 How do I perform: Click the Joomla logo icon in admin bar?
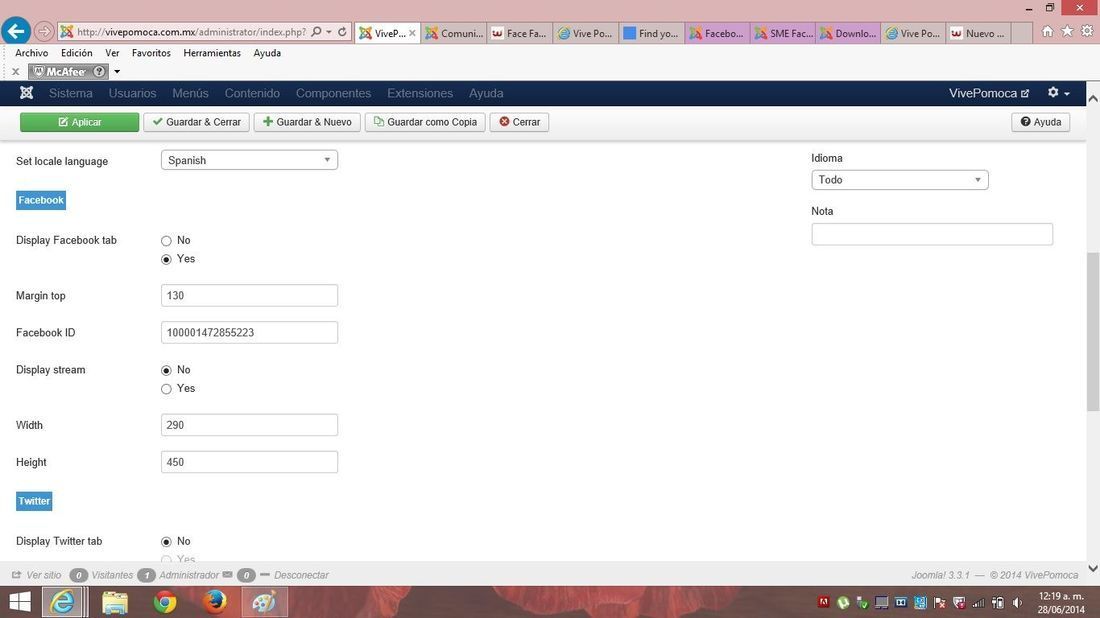pos(27,93)
